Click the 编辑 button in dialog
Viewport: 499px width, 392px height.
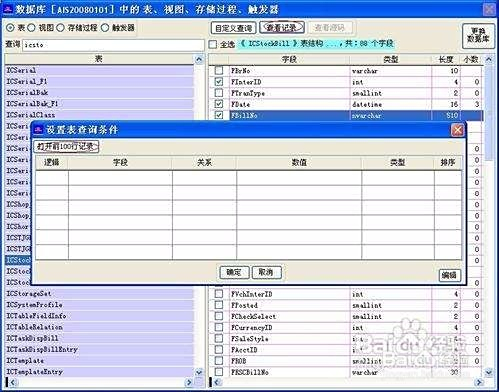449,275
